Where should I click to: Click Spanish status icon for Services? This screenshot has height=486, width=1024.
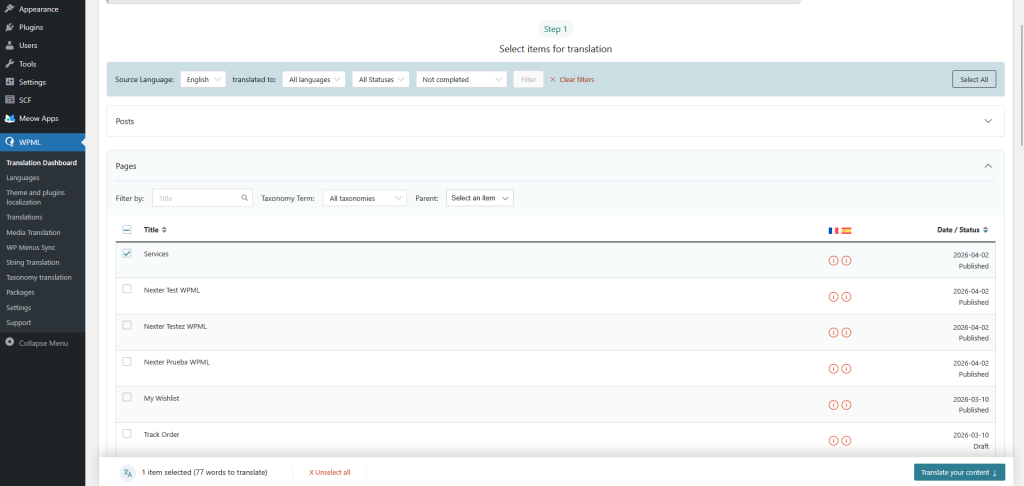pos(846,261)
